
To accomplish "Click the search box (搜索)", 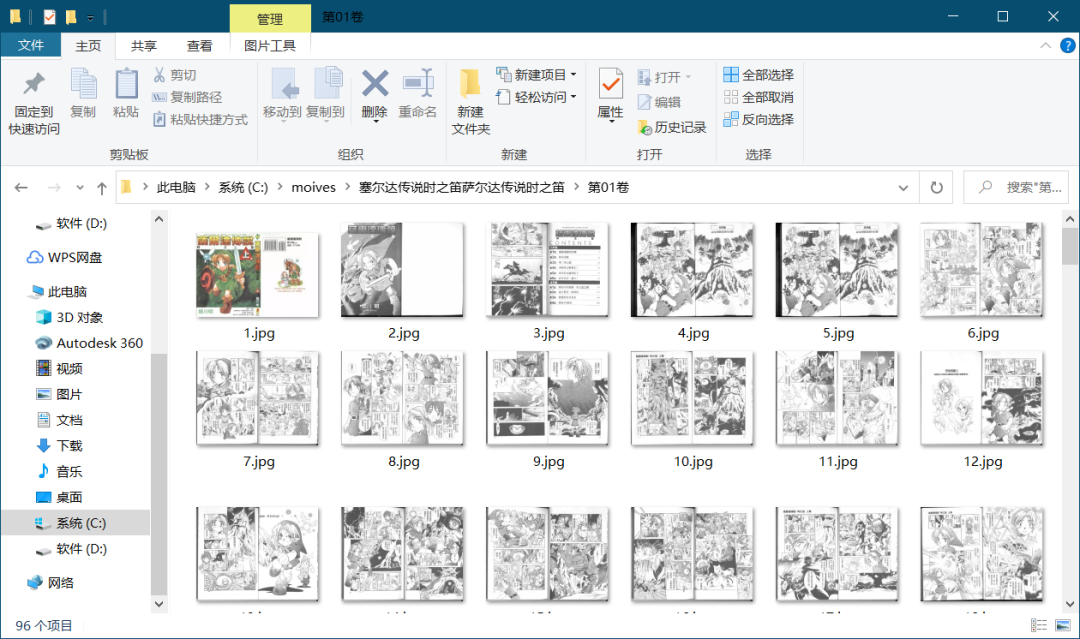I will click(1016, 187).
